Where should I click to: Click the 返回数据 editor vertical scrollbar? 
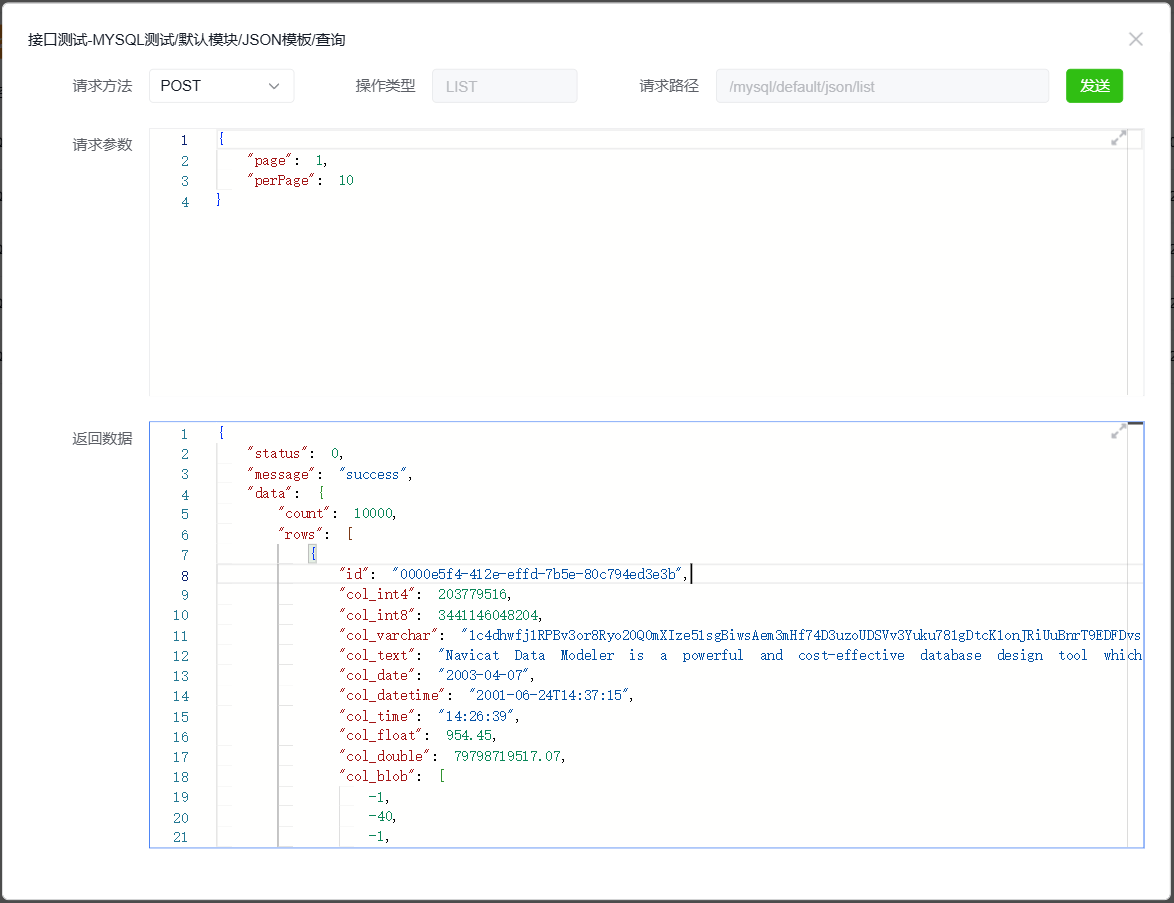[x=1135, y=635]
